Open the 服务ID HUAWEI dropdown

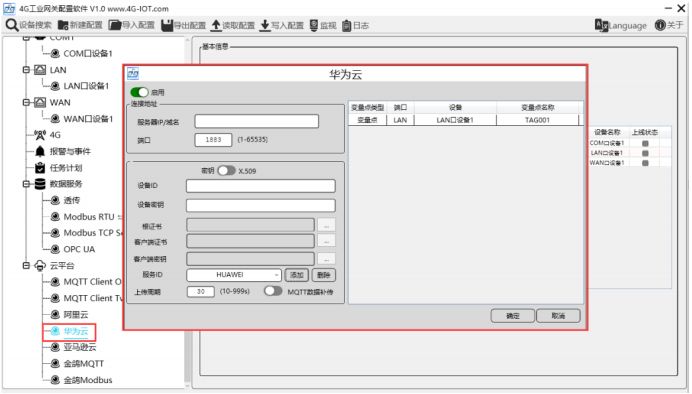point(234,274)
